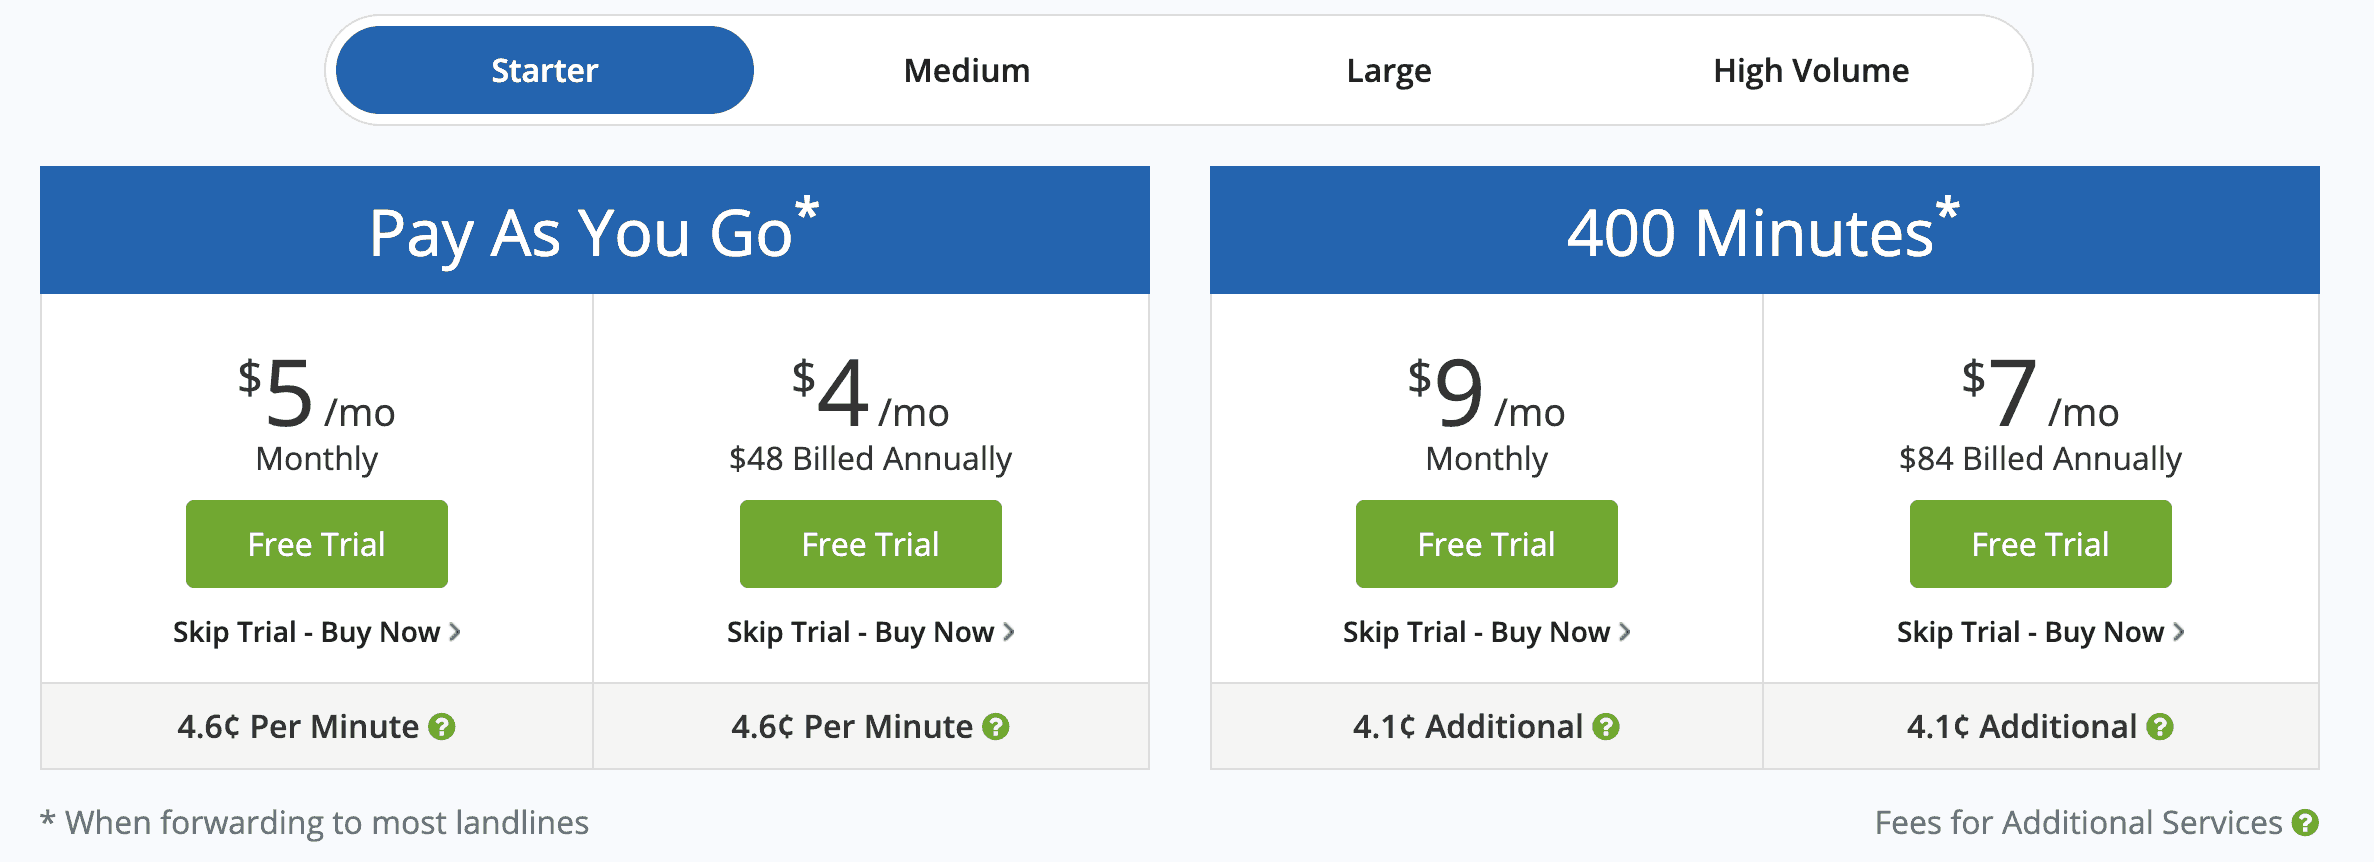Click Free Trial under $7 annual plan
2374x862 pixels.
point(2039,543)
